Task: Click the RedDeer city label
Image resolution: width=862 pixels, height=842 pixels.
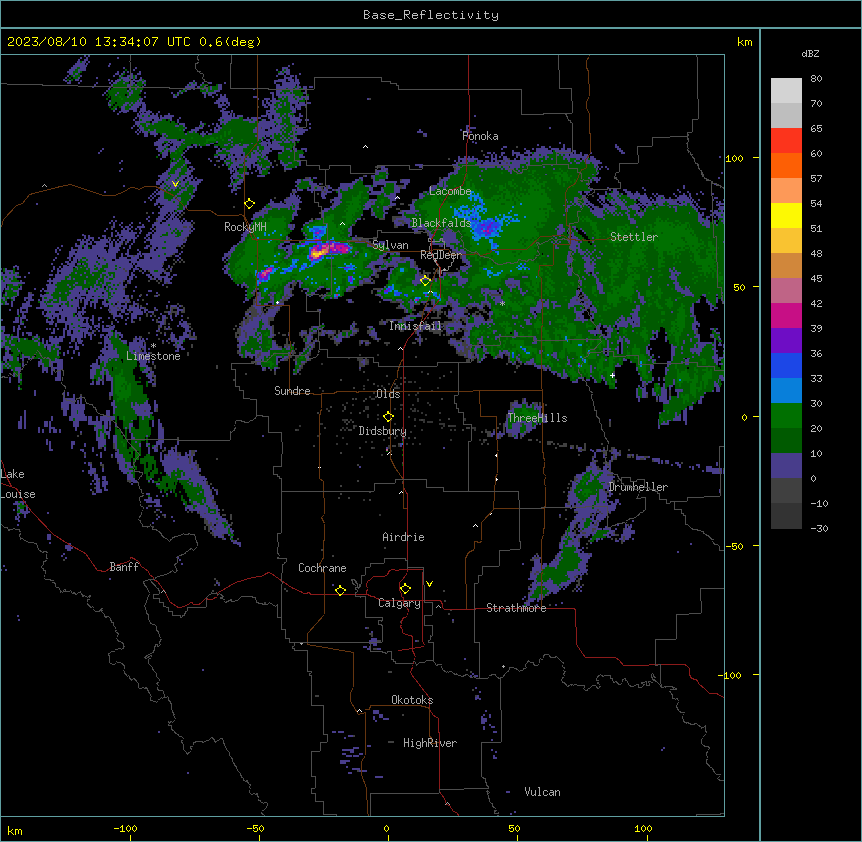Action: pos(441,255)
